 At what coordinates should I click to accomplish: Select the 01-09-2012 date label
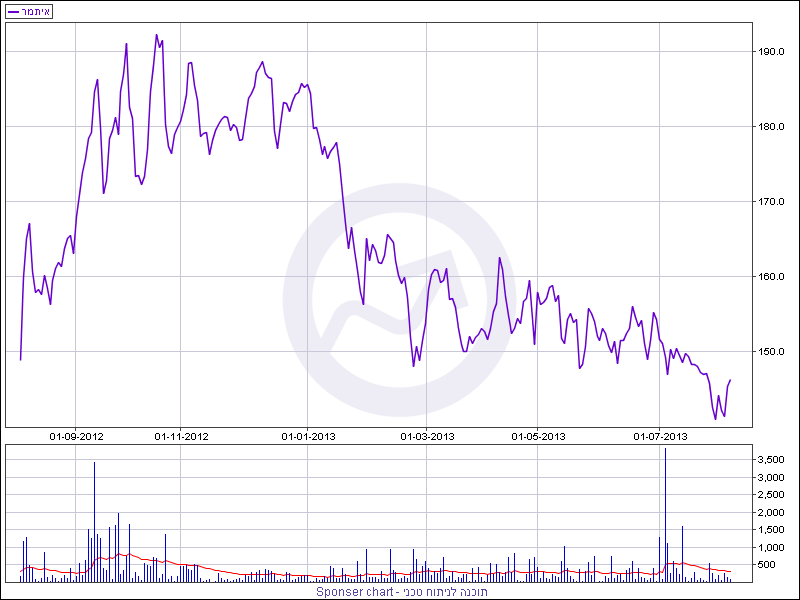[x=77, y=436]
